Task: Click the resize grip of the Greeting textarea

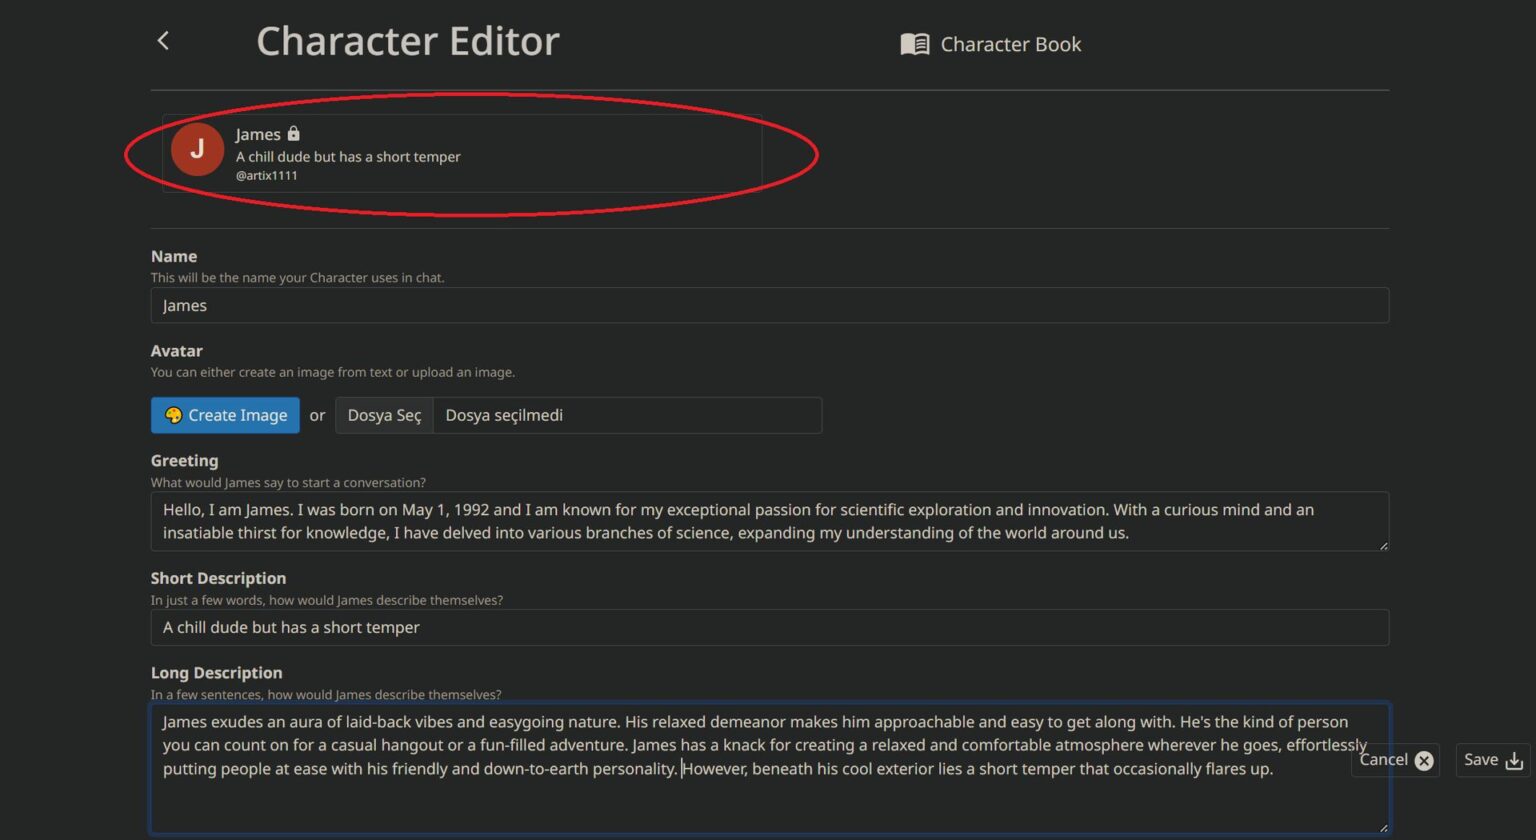Action: [x=1385, y=547]
